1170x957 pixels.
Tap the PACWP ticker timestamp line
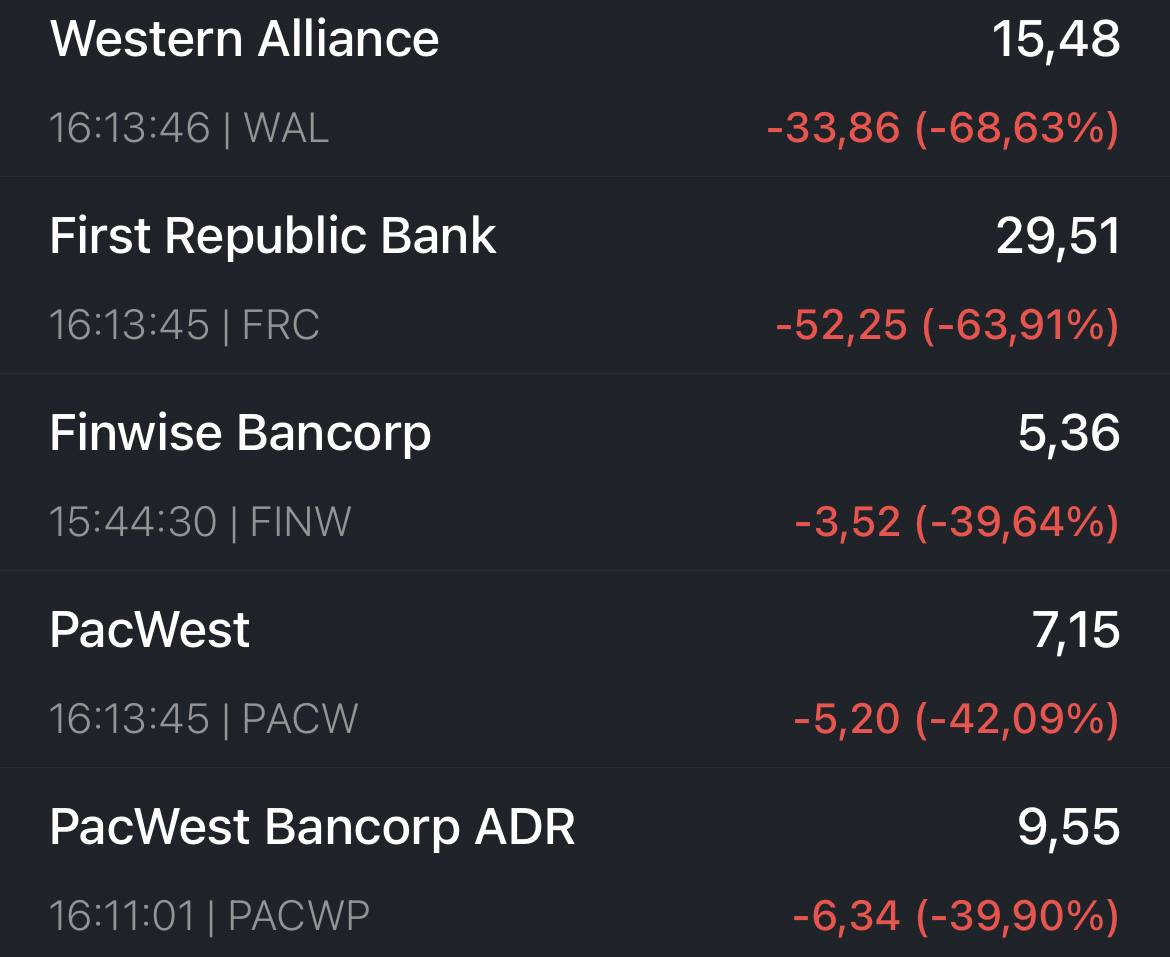209,915
